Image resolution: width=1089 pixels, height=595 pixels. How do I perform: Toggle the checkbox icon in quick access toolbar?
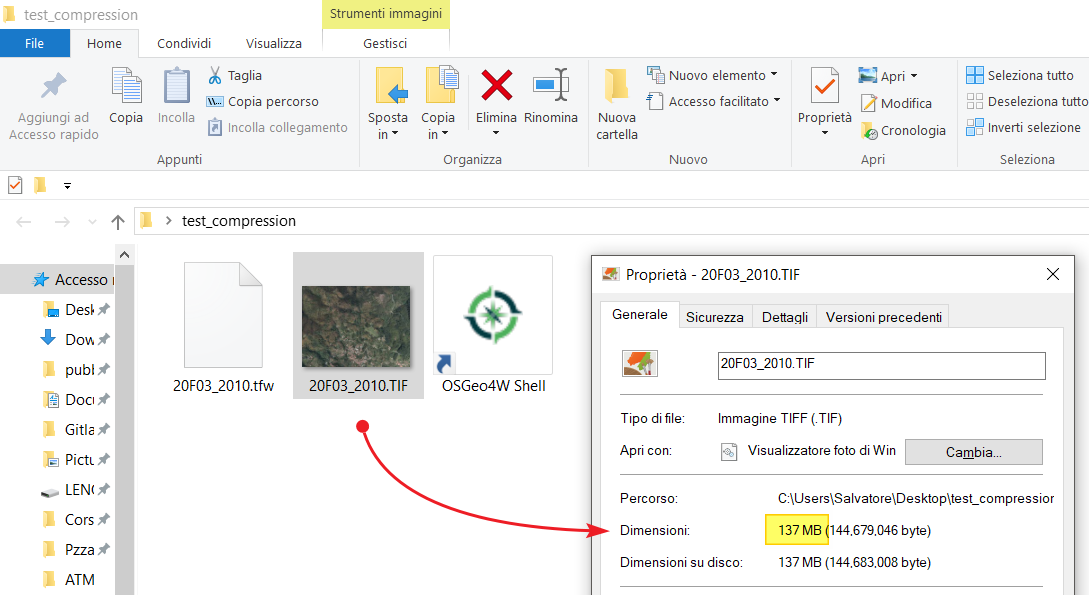tap(15, 185)
